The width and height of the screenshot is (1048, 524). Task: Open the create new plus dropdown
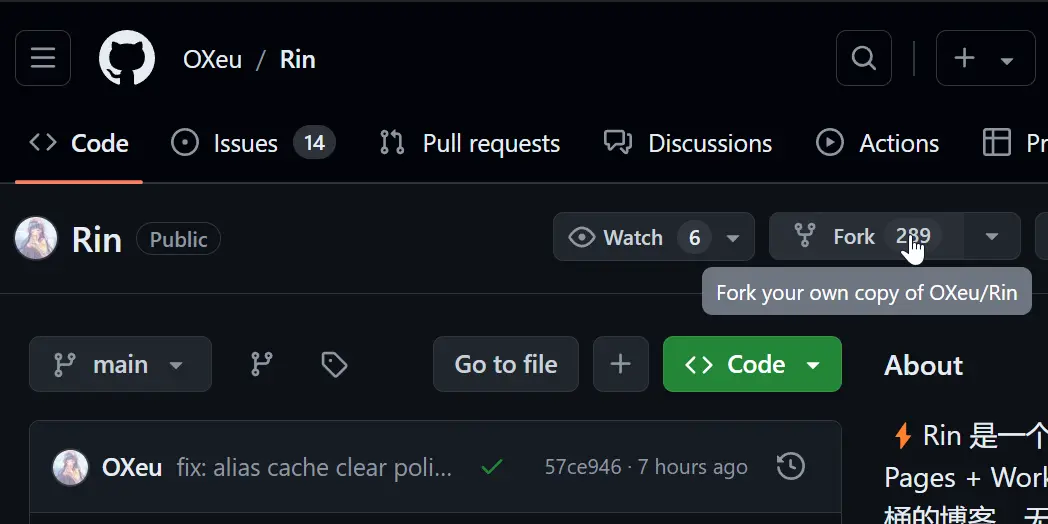coord(984,58)
